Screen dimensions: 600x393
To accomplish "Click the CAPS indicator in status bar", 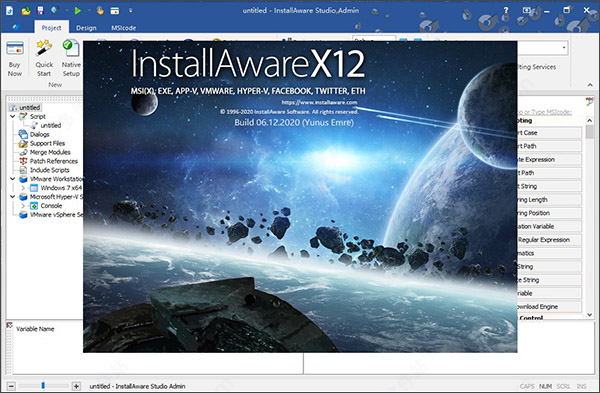I will coord(527,386).
